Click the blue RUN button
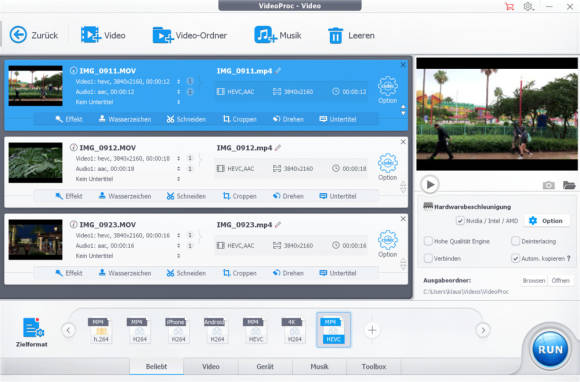580x382 pixels. pos(550,349)
